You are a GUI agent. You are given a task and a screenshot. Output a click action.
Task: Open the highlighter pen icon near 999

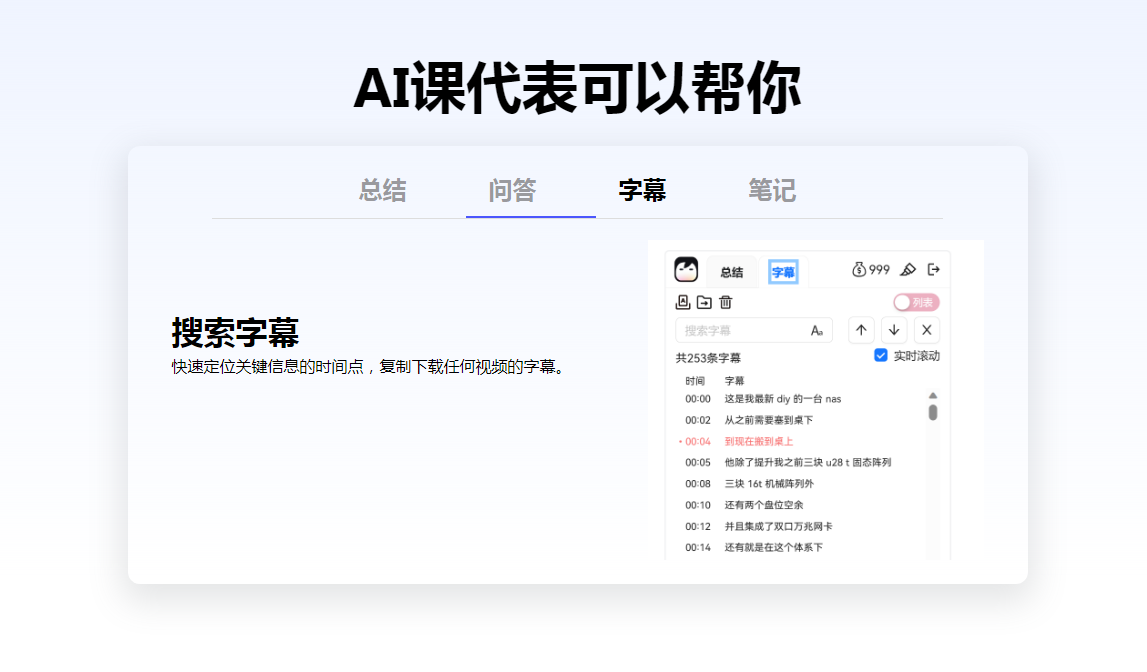909,270
